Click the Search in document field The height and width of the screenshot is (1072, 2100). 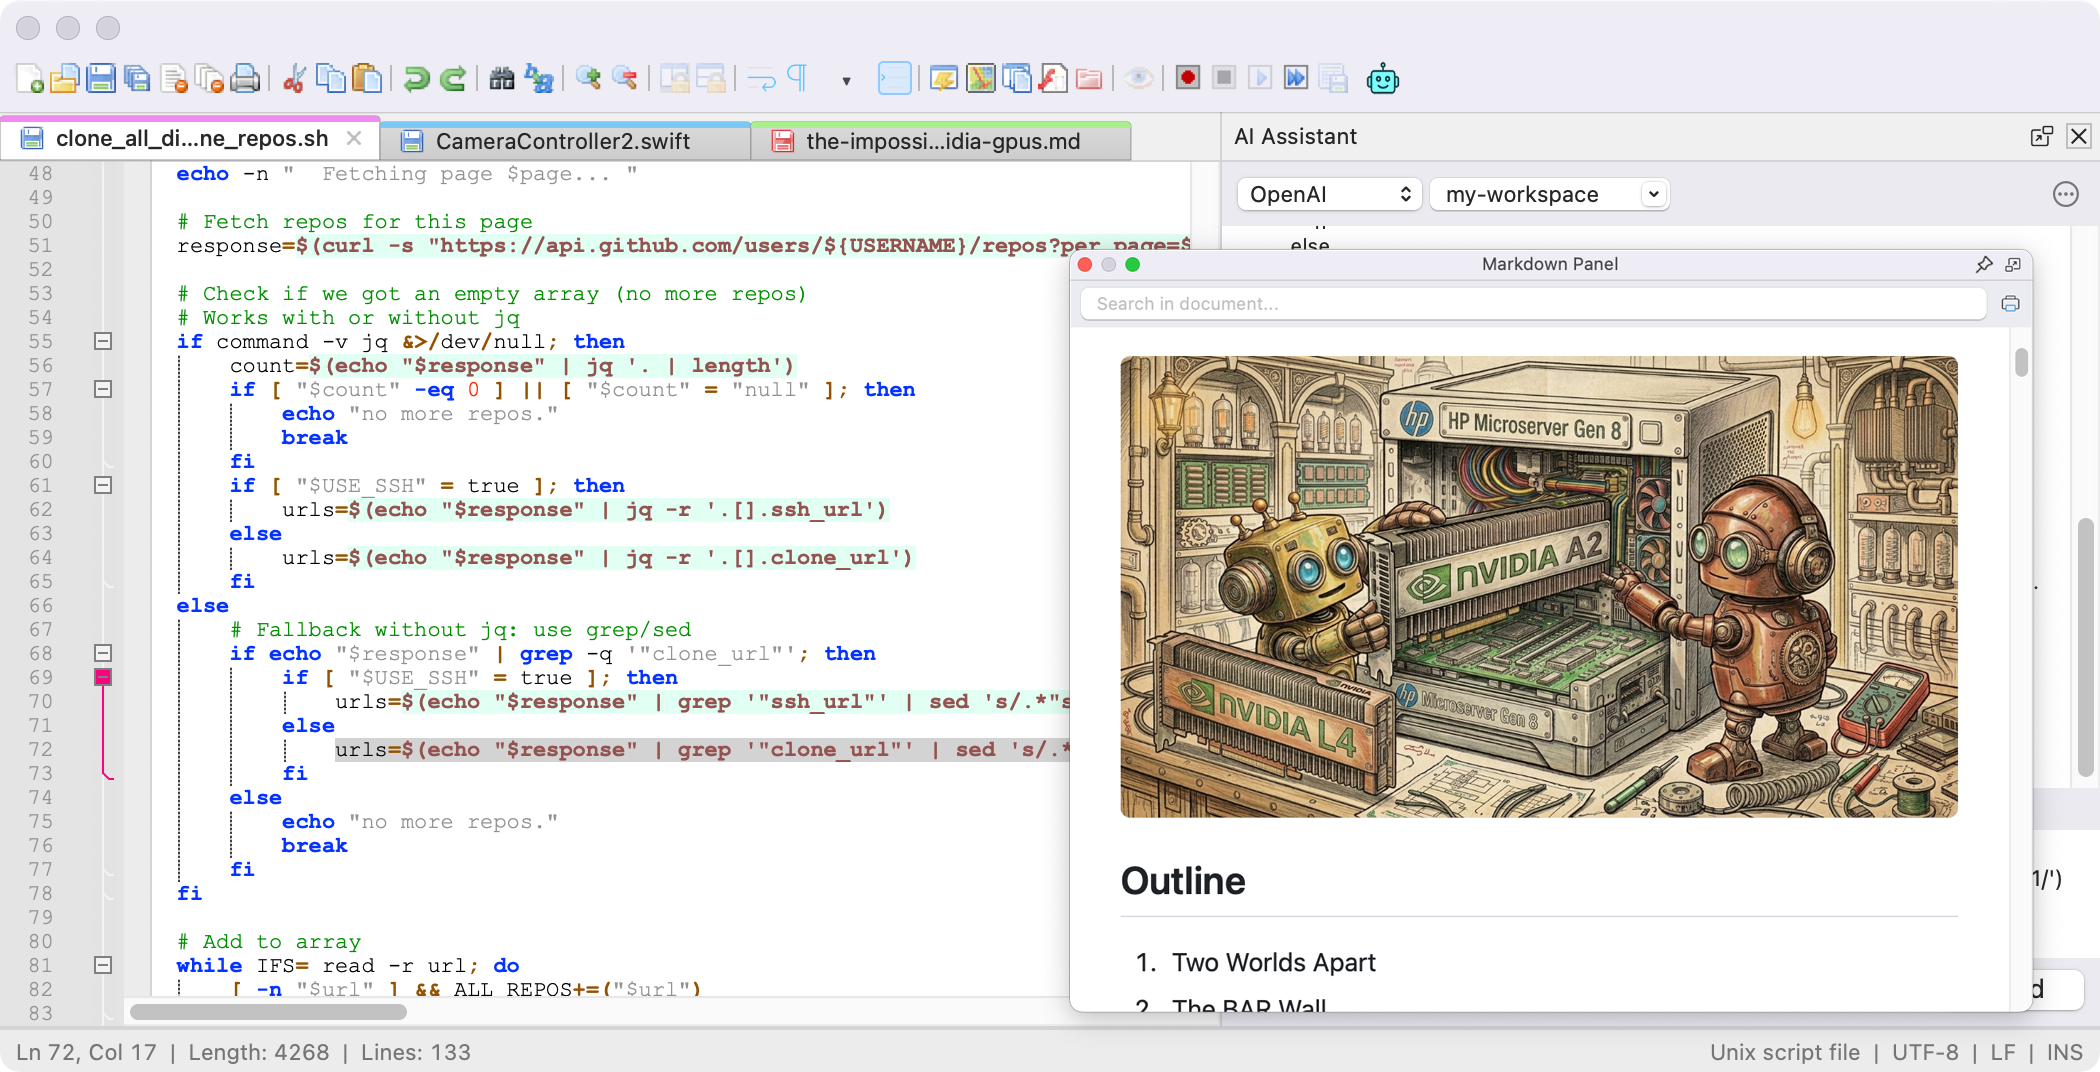click(x=1530, y=304)
